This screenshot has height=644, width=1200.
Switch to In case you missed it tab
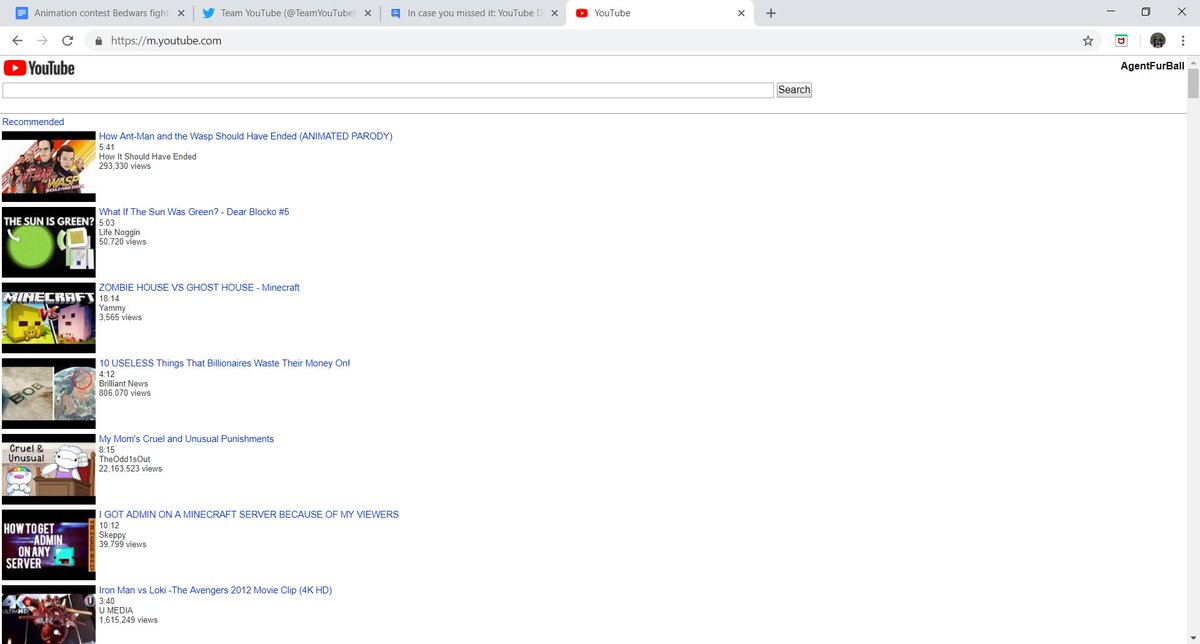tap(472, 13)
